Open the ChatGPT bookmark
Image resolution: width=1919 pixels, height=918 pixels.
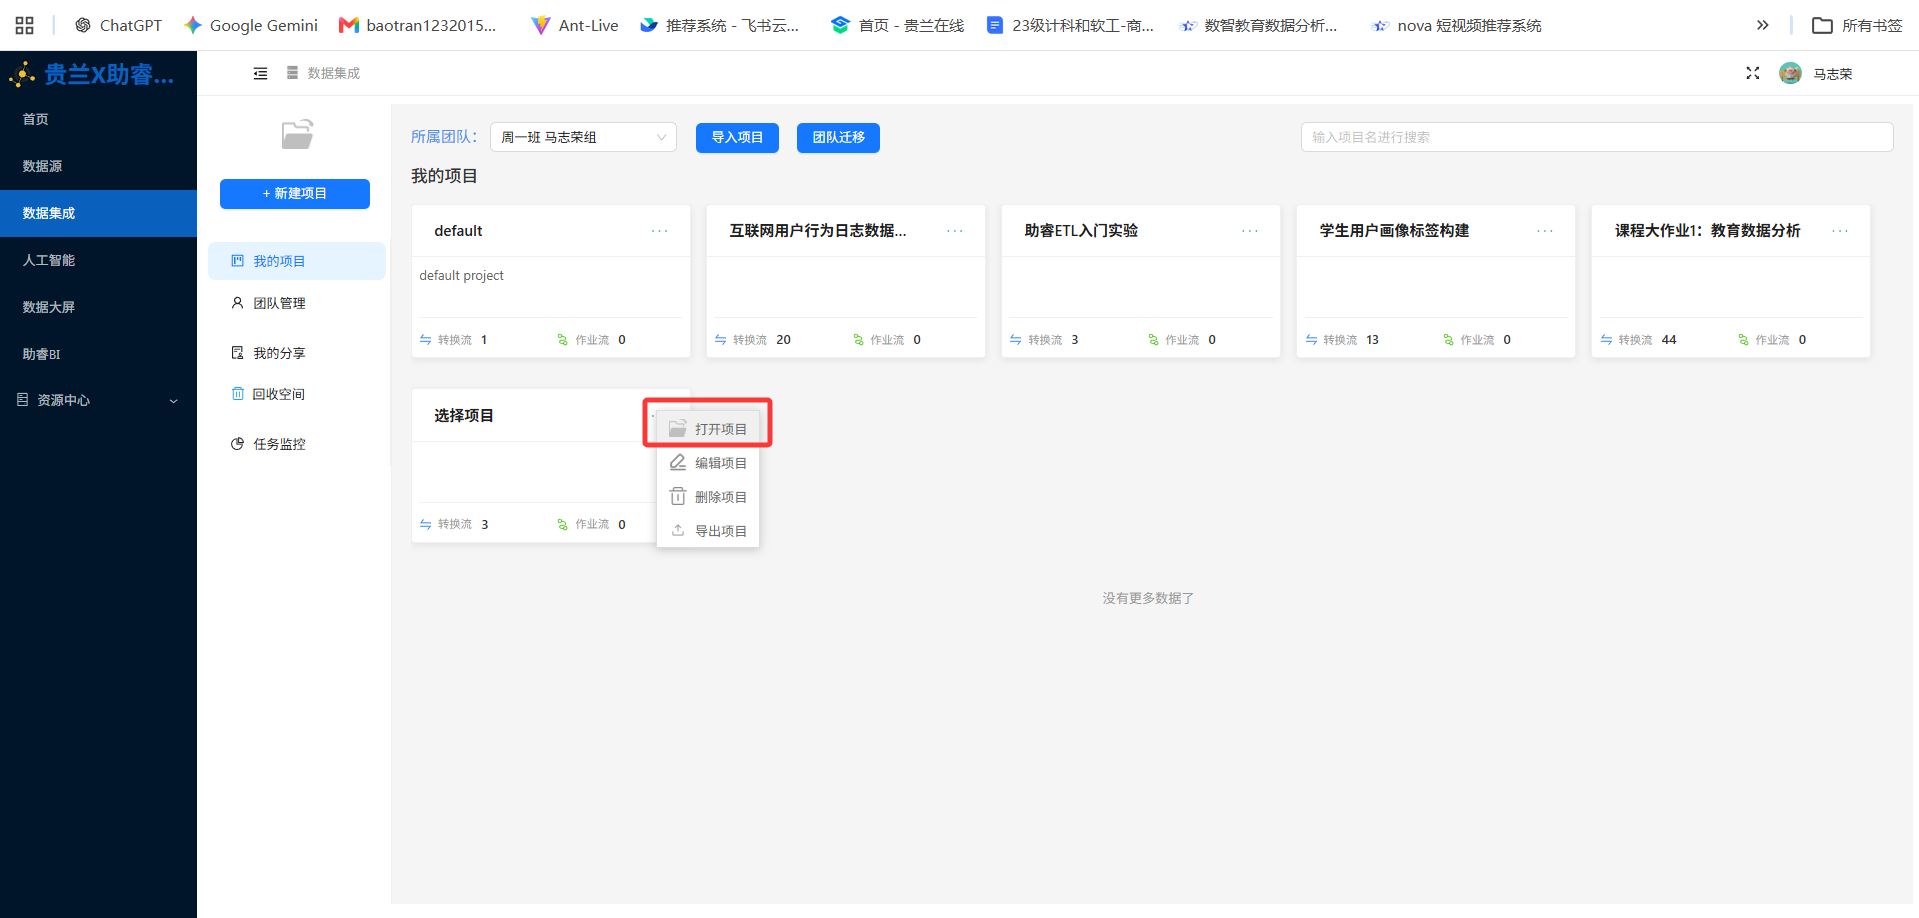(118, 25)
